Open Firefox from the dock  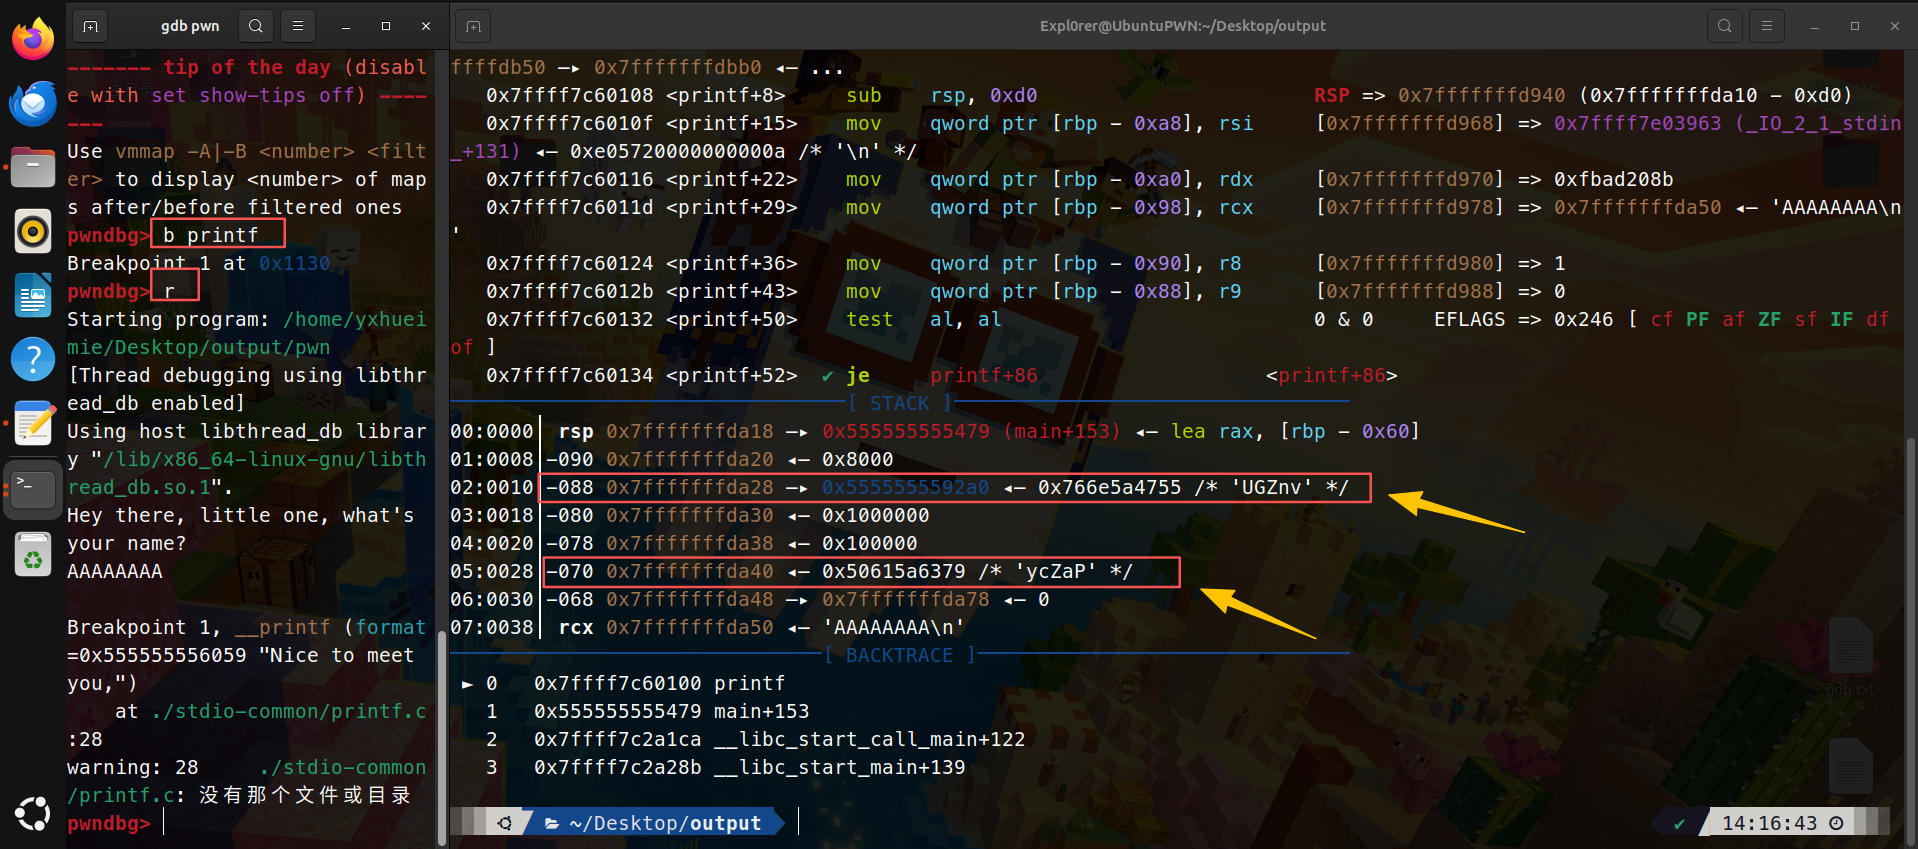tap(33, 40)
